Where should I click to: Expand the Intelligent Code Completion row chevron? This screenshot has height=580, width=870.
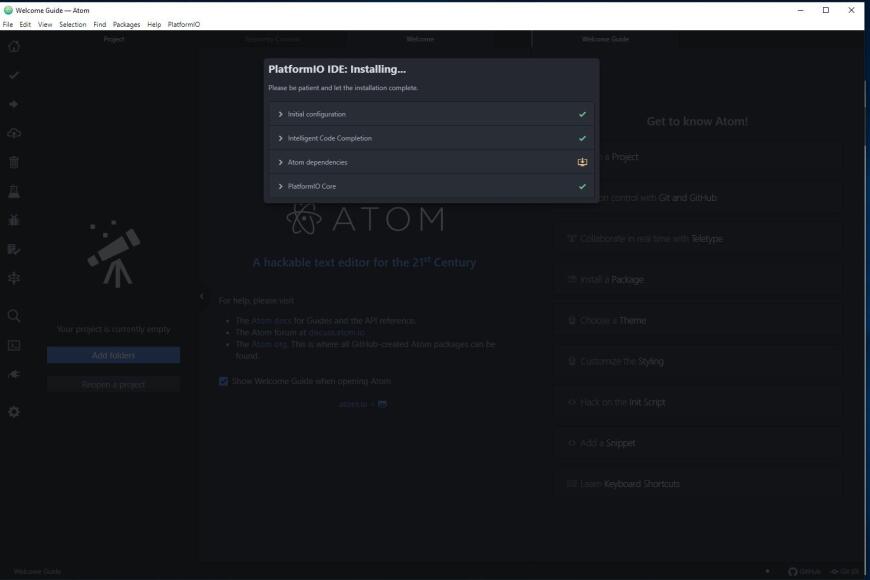280,138
